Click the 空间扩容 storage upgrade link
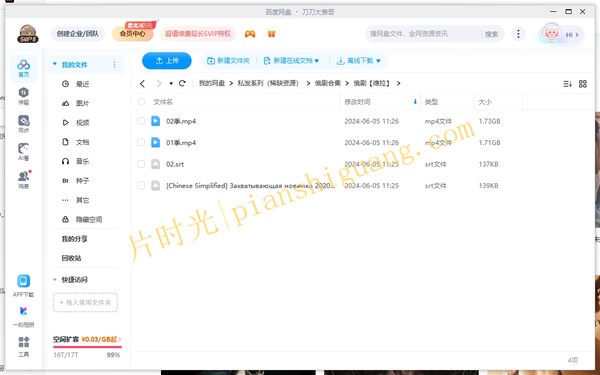 pos(87,339)
